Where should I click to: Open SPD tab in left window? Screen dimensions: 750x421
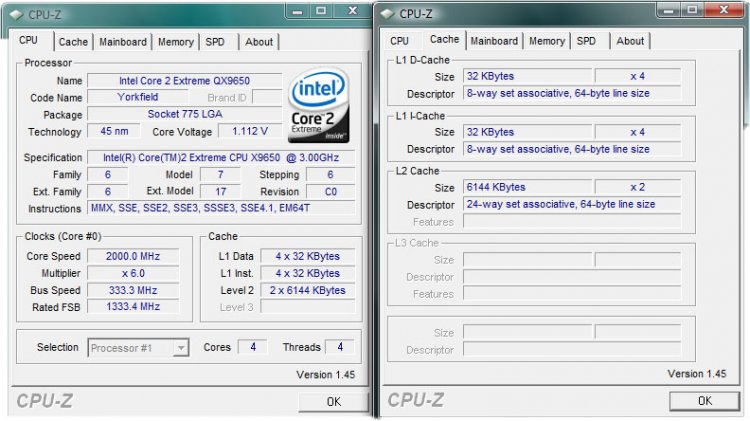[x=215, y=42]
